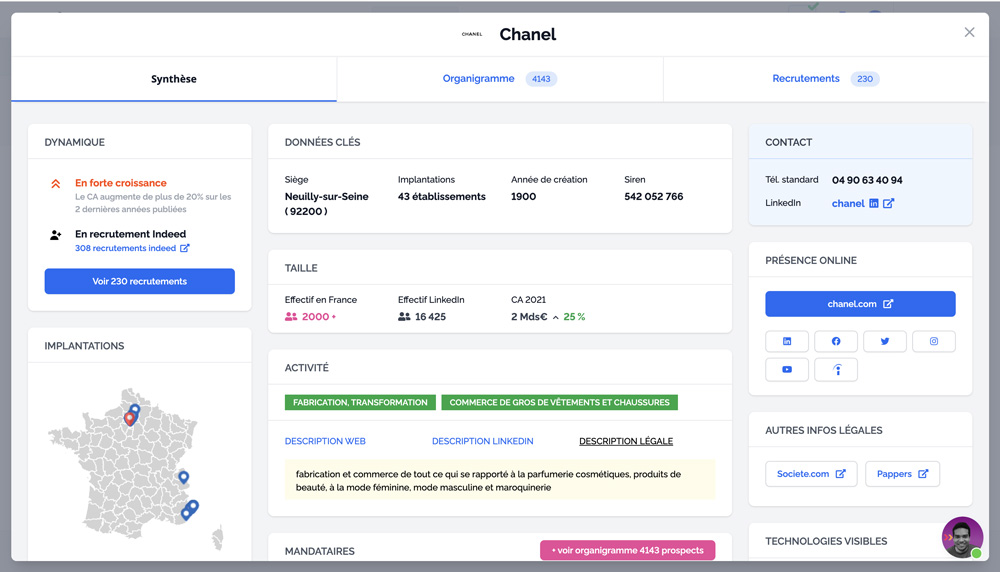Click the 43 établissements value
Image resolution: width=1000 pixels, height=572 pixels.
[442, 196]
